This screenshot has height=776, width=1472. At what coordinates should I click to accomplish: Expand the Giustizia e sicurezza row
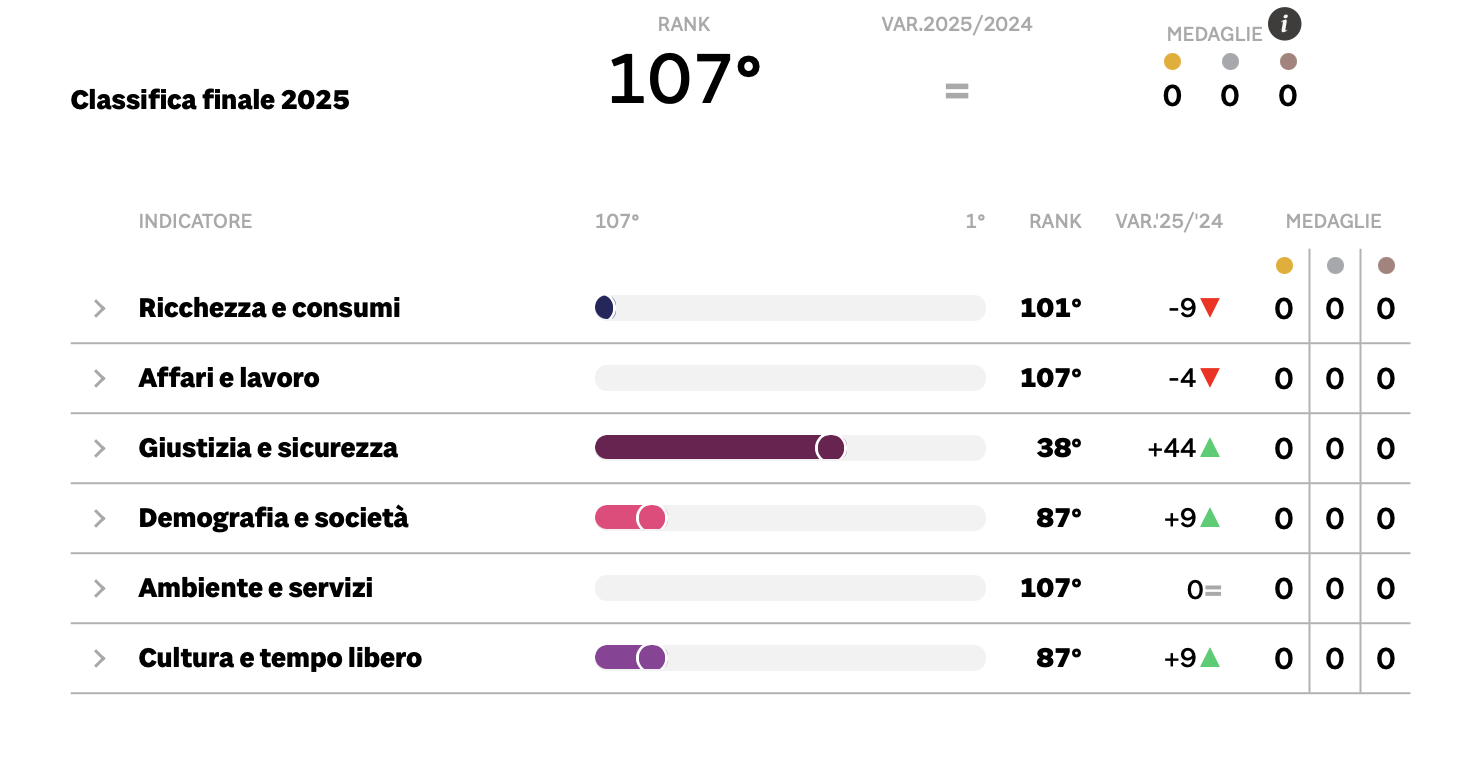(x=99, y=448)
